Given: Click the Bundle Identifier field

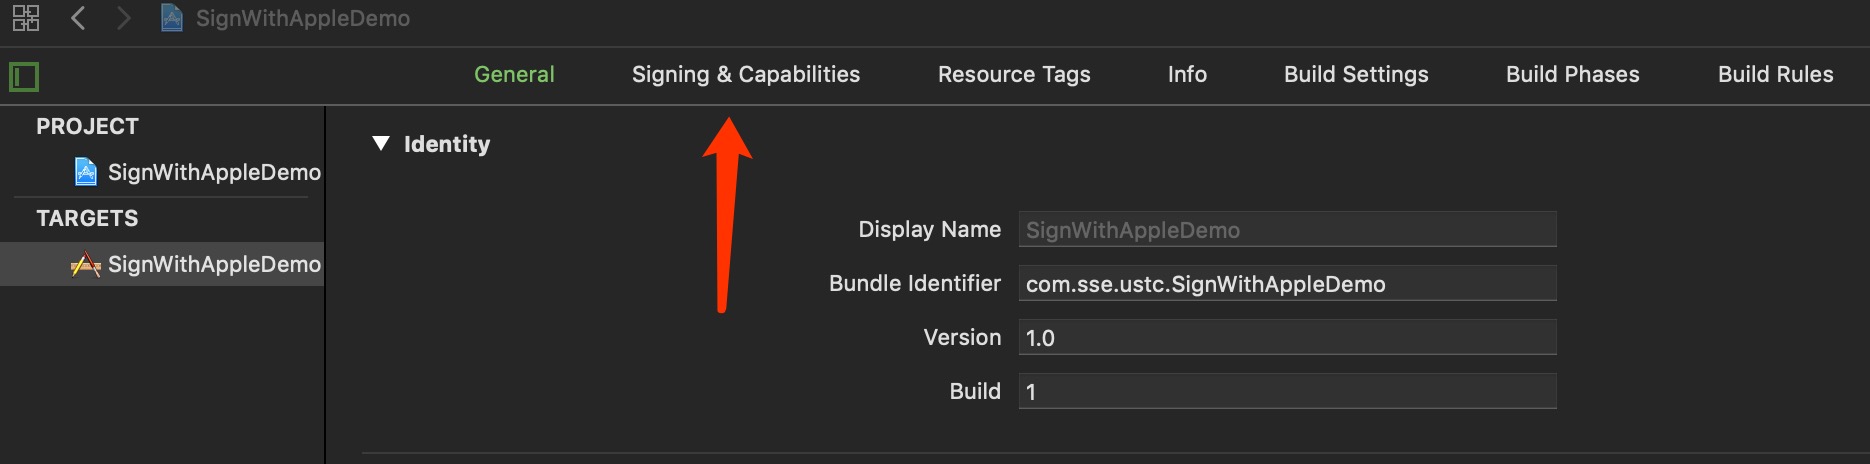Looking at the screenshot, I should point(1286,284).
